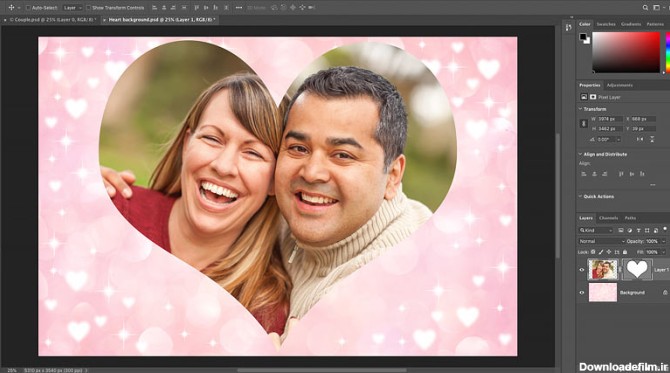Click the flip horizontal icon in Transform

click(x=640, y=139)
